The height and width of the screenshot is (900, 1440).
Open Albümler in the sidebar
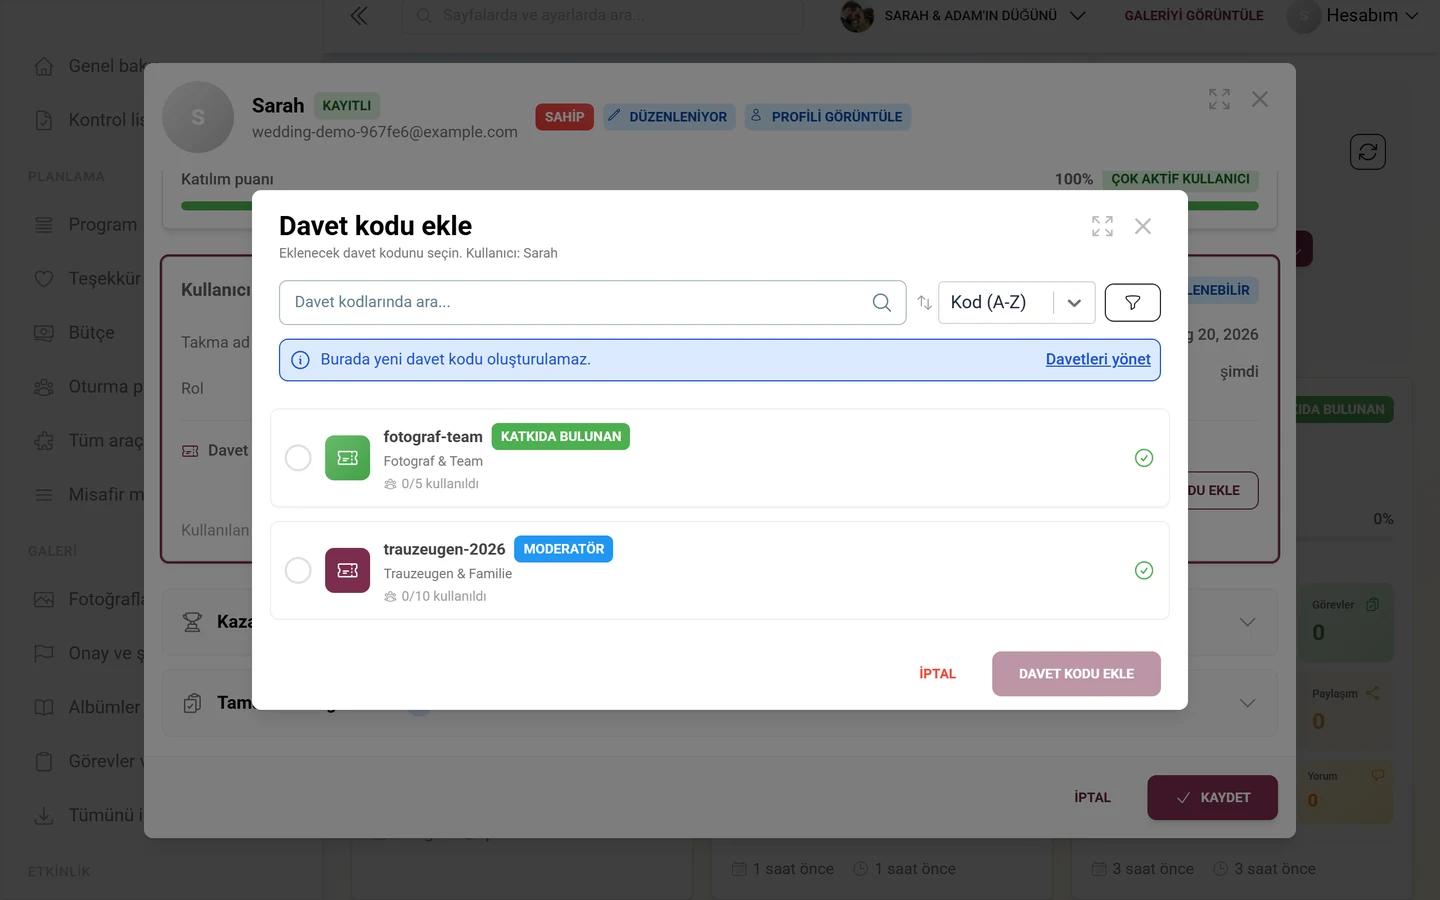(x=86, y=707)
